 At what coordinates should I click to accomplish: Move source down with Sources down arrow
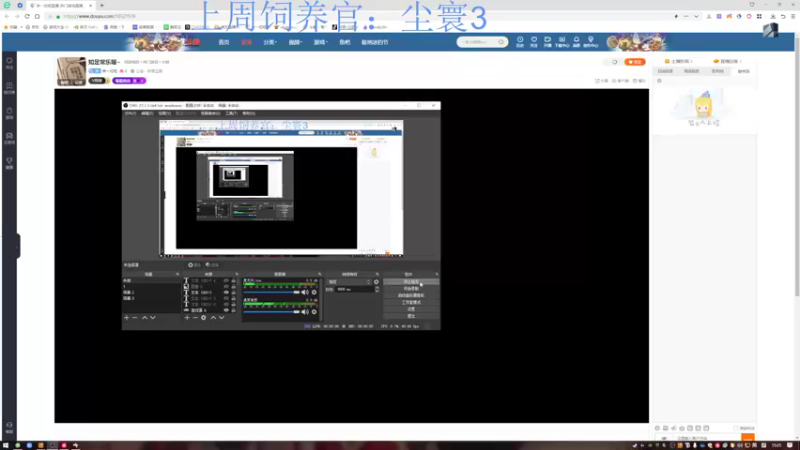click(x=221, y=318)
